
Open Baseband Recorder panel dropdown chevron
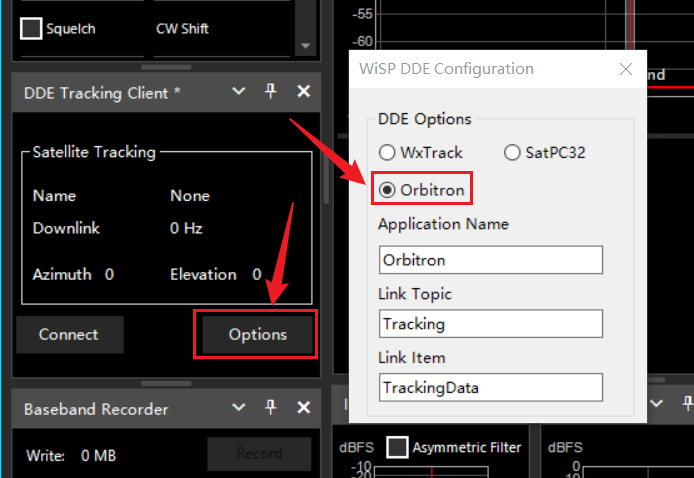(x=238, y=408)
